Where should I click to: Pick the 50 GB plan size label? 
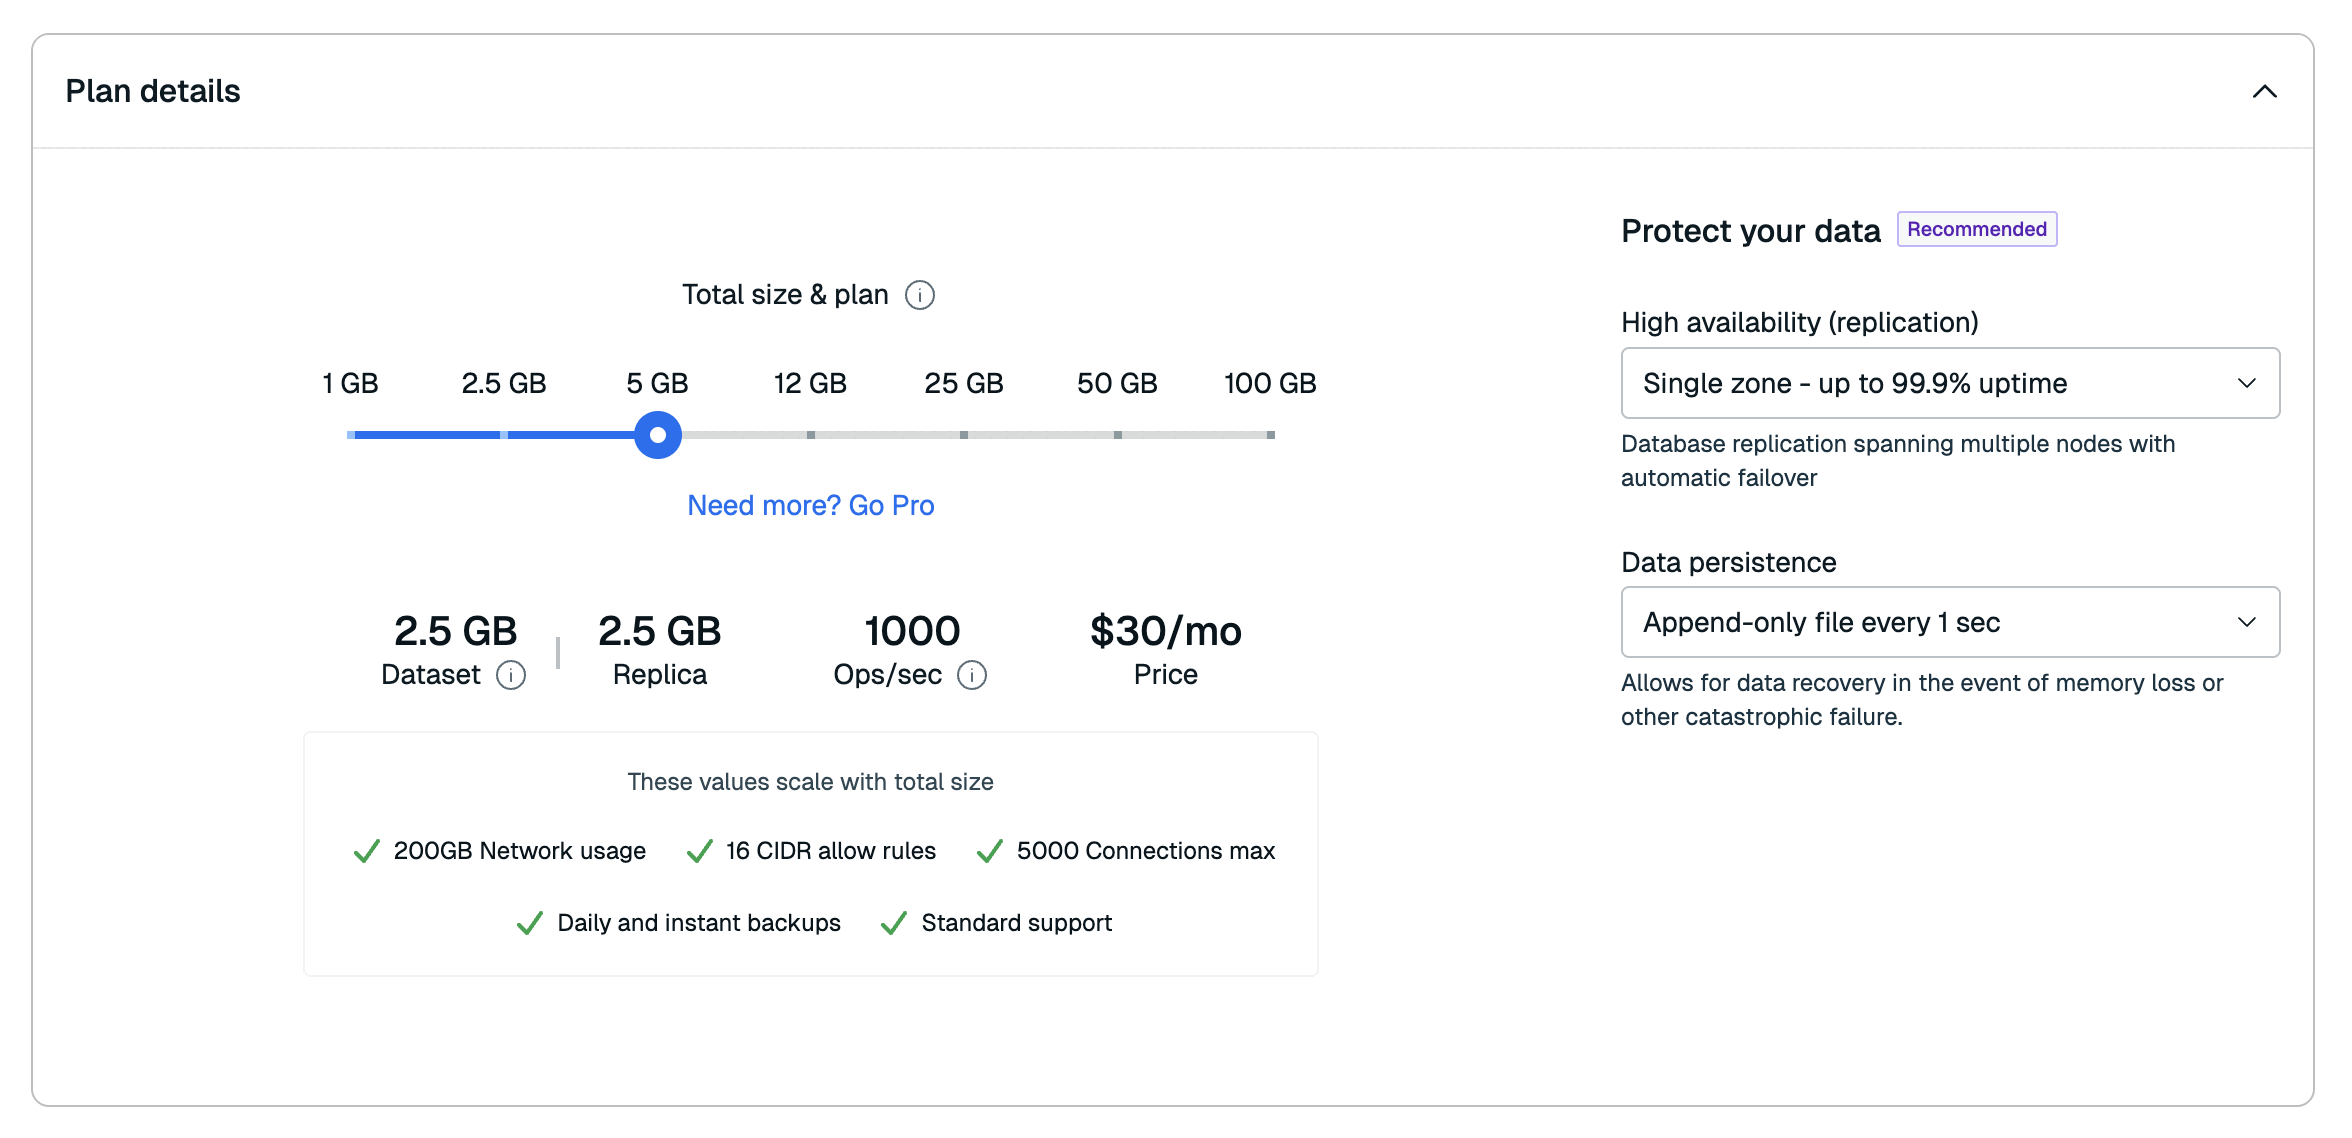pos(1116,383)
